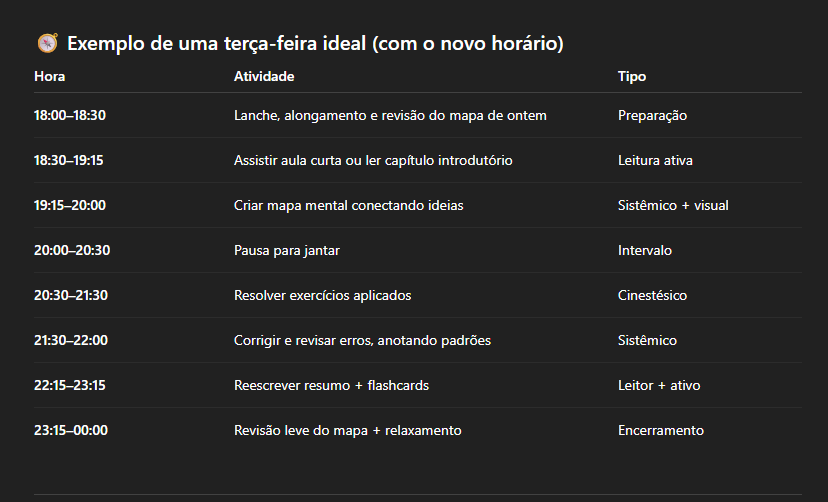Click the 'Intervalo' type cell
This screenshot has height=502, width=828.
pyautogui.click(x=645, y=251)
